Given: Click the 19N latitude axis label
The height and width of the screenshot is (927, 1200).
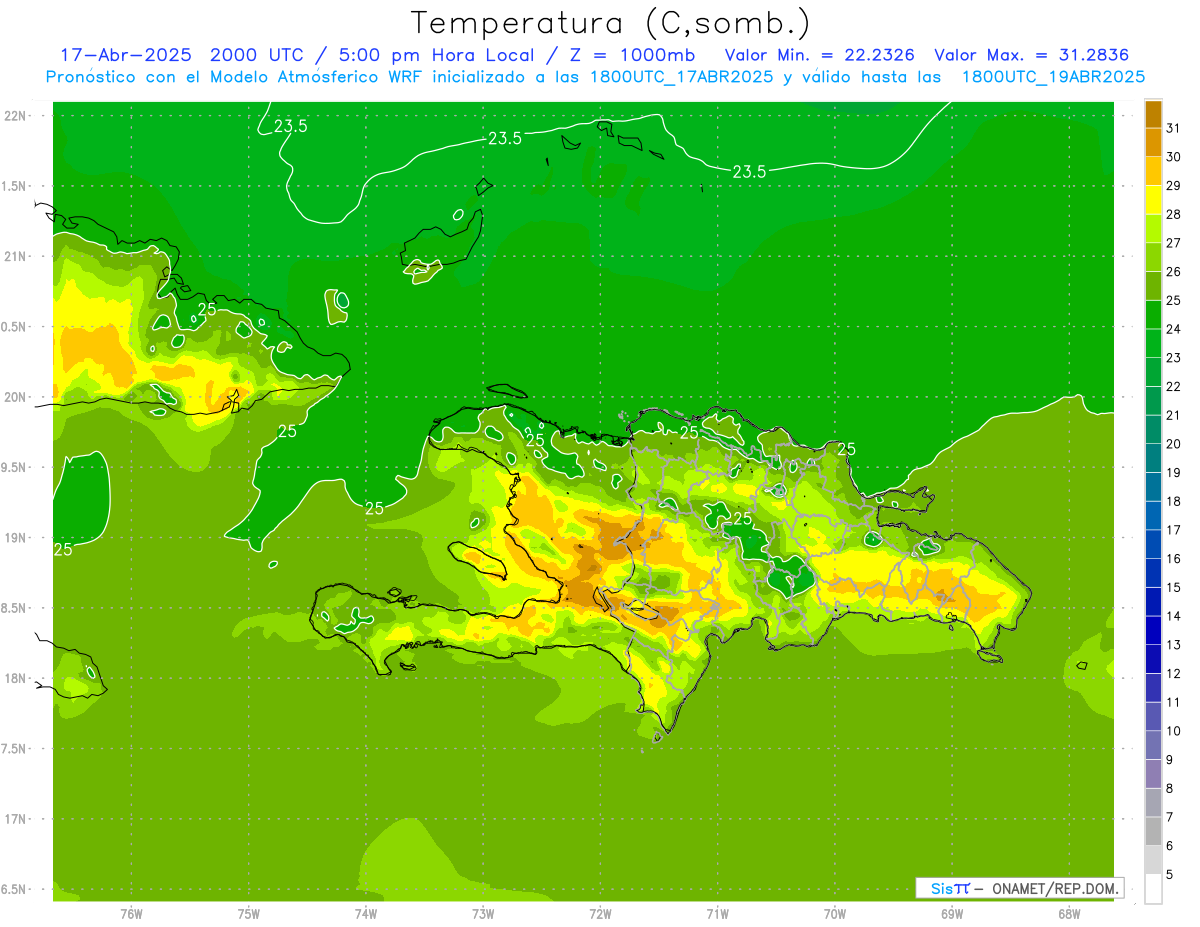Looking at the screenshot, I should pos(15,538).
